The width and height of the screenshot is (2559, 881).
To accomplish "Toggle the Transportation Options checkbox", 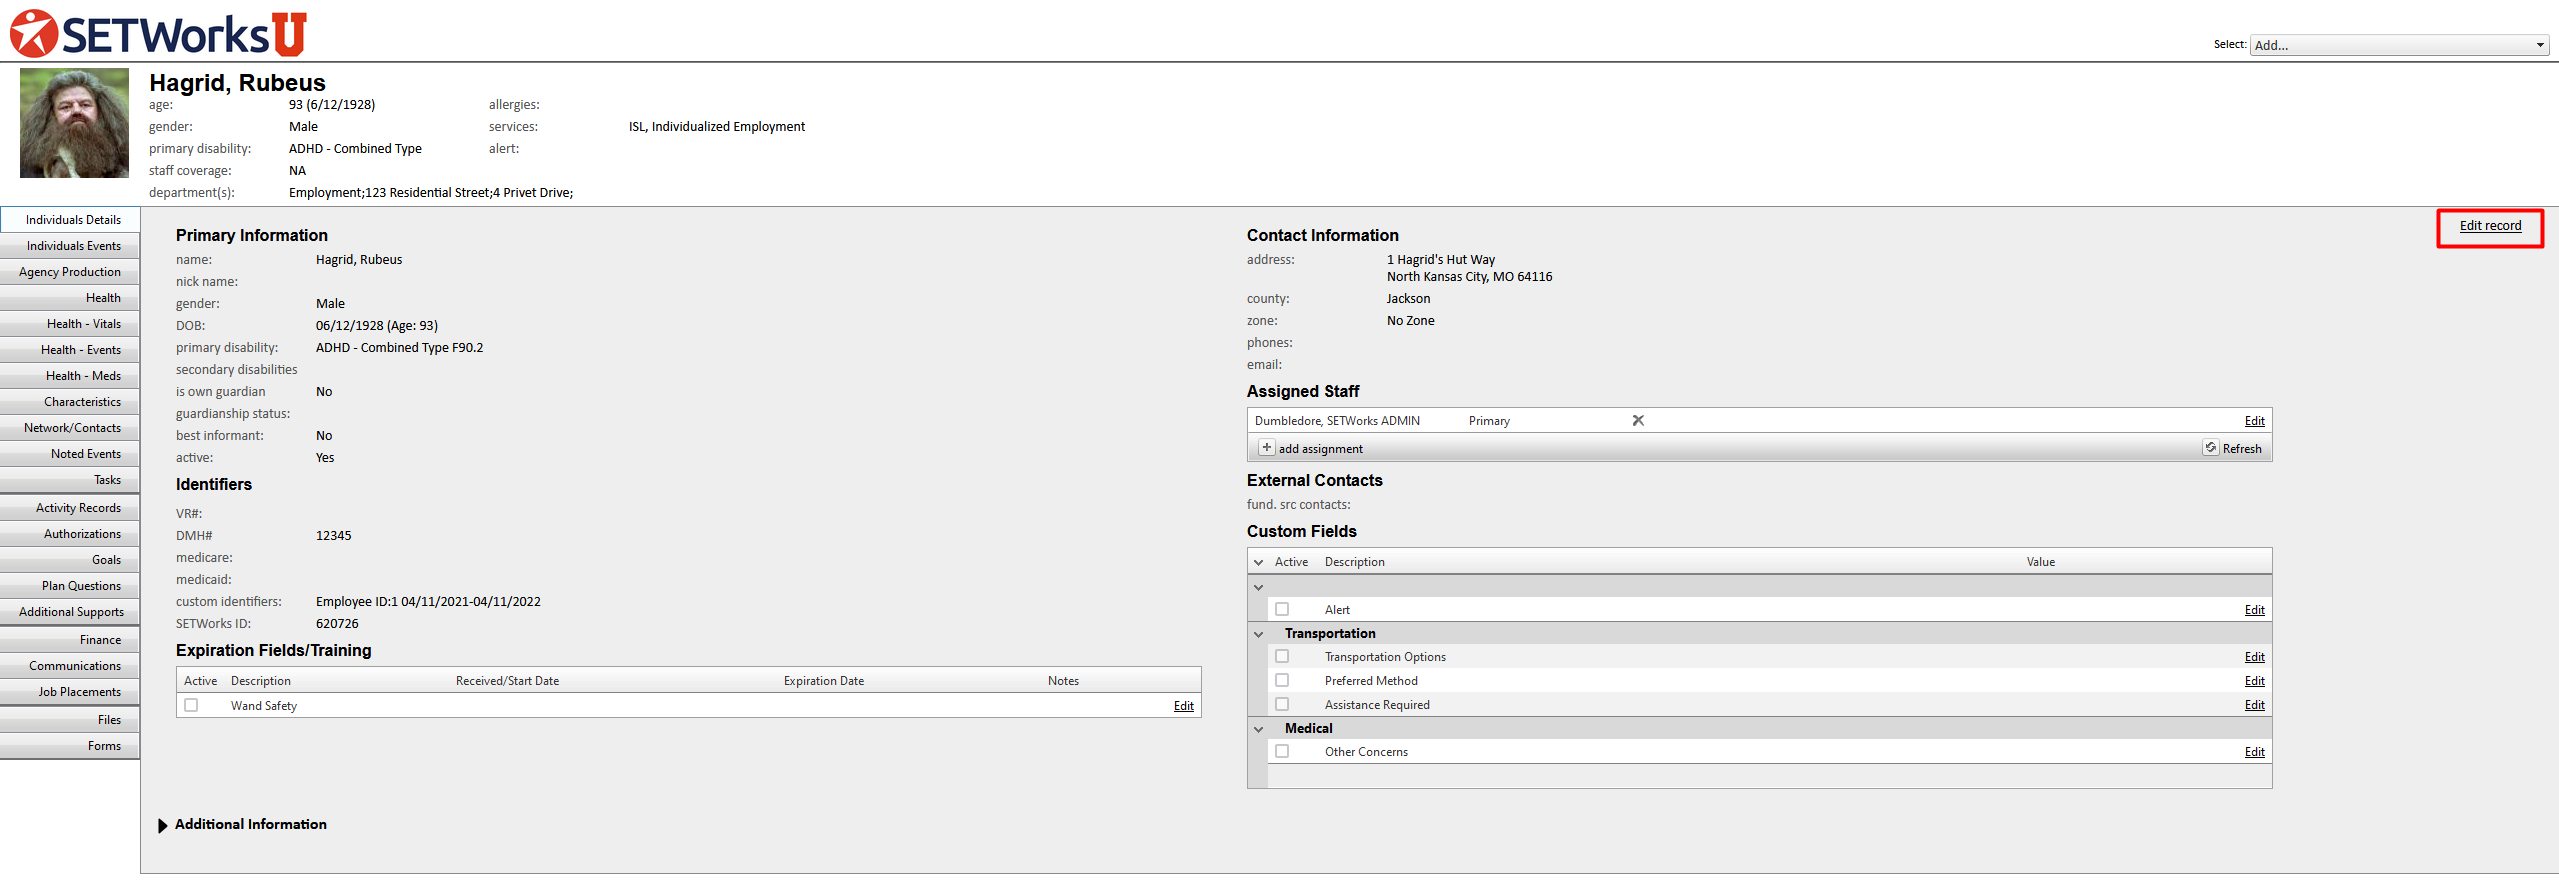I will point(1282,656).
